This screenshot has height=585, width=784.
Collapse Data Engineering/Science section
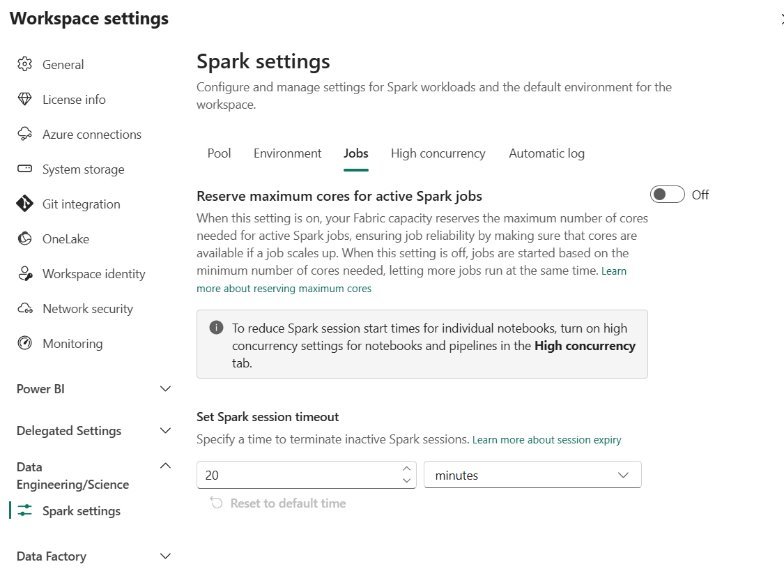[x=165, y=466]
